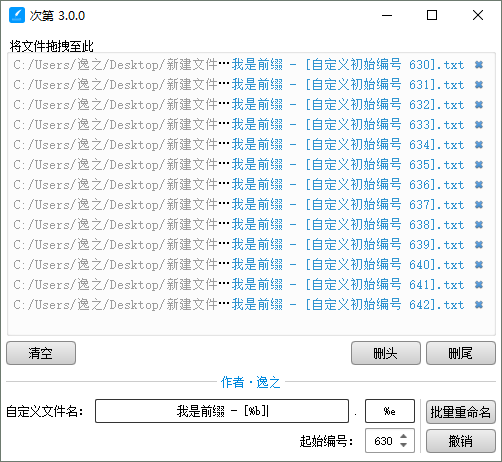Click the 删尾 button
The width and height of the screenshot is (502, 462).
(461, 353)
